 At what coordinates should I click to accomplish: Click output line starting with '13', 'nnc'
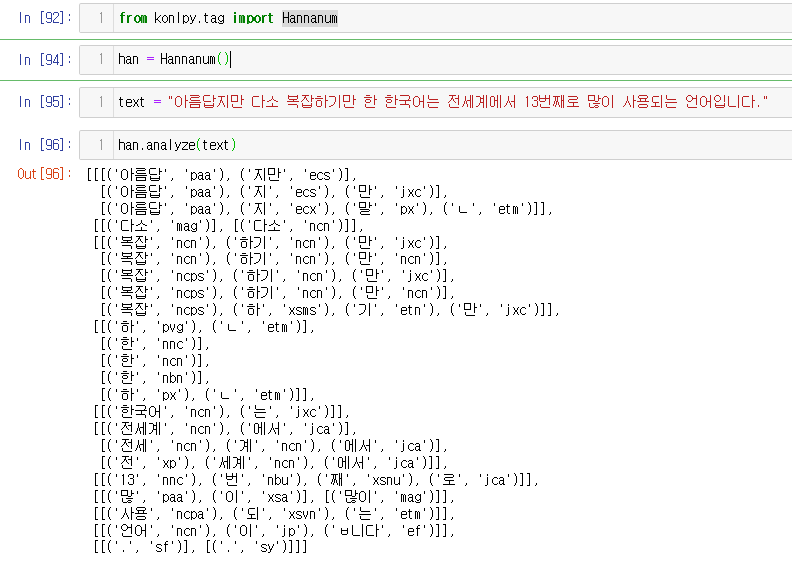316,480
